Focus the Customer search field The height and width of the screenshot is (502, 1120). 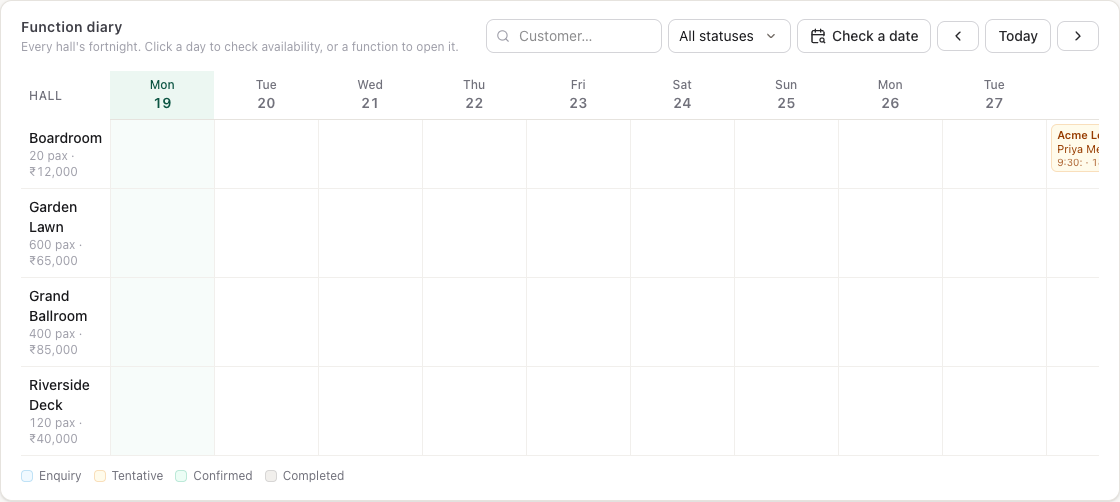pos(574,36)
